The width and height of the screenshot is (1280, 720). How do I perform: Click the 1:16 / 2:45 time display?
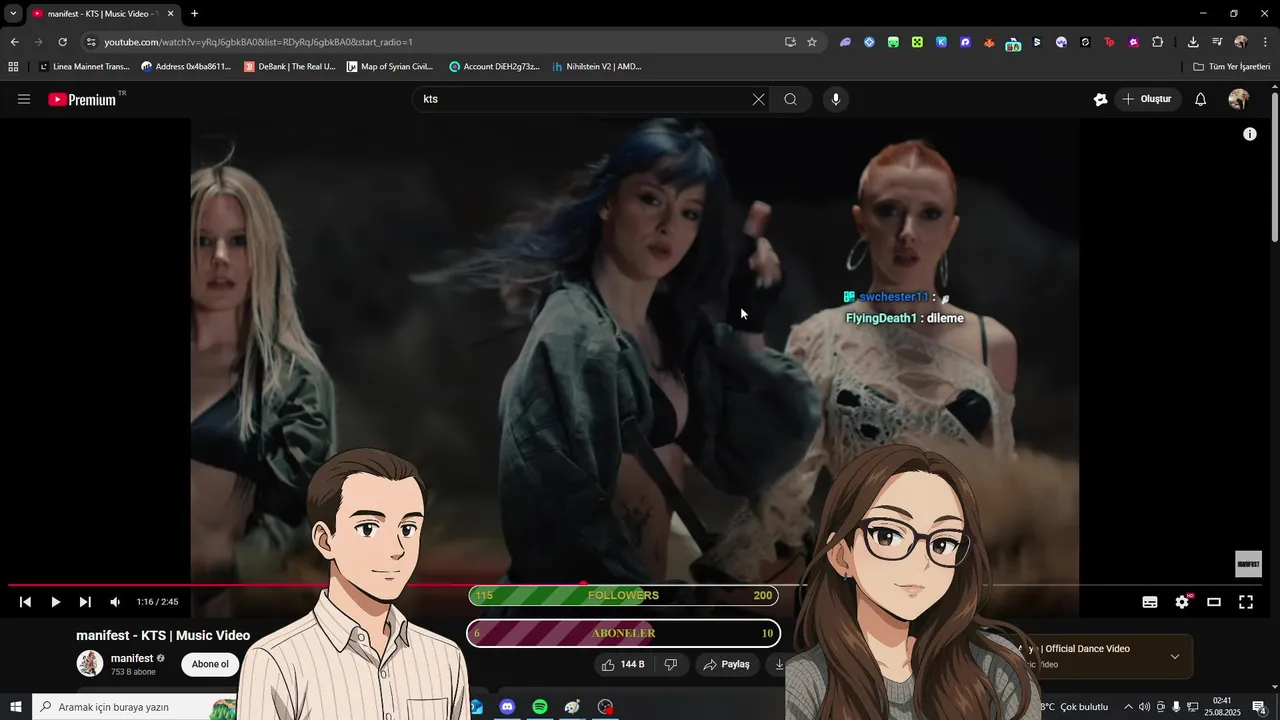point(157,602)
